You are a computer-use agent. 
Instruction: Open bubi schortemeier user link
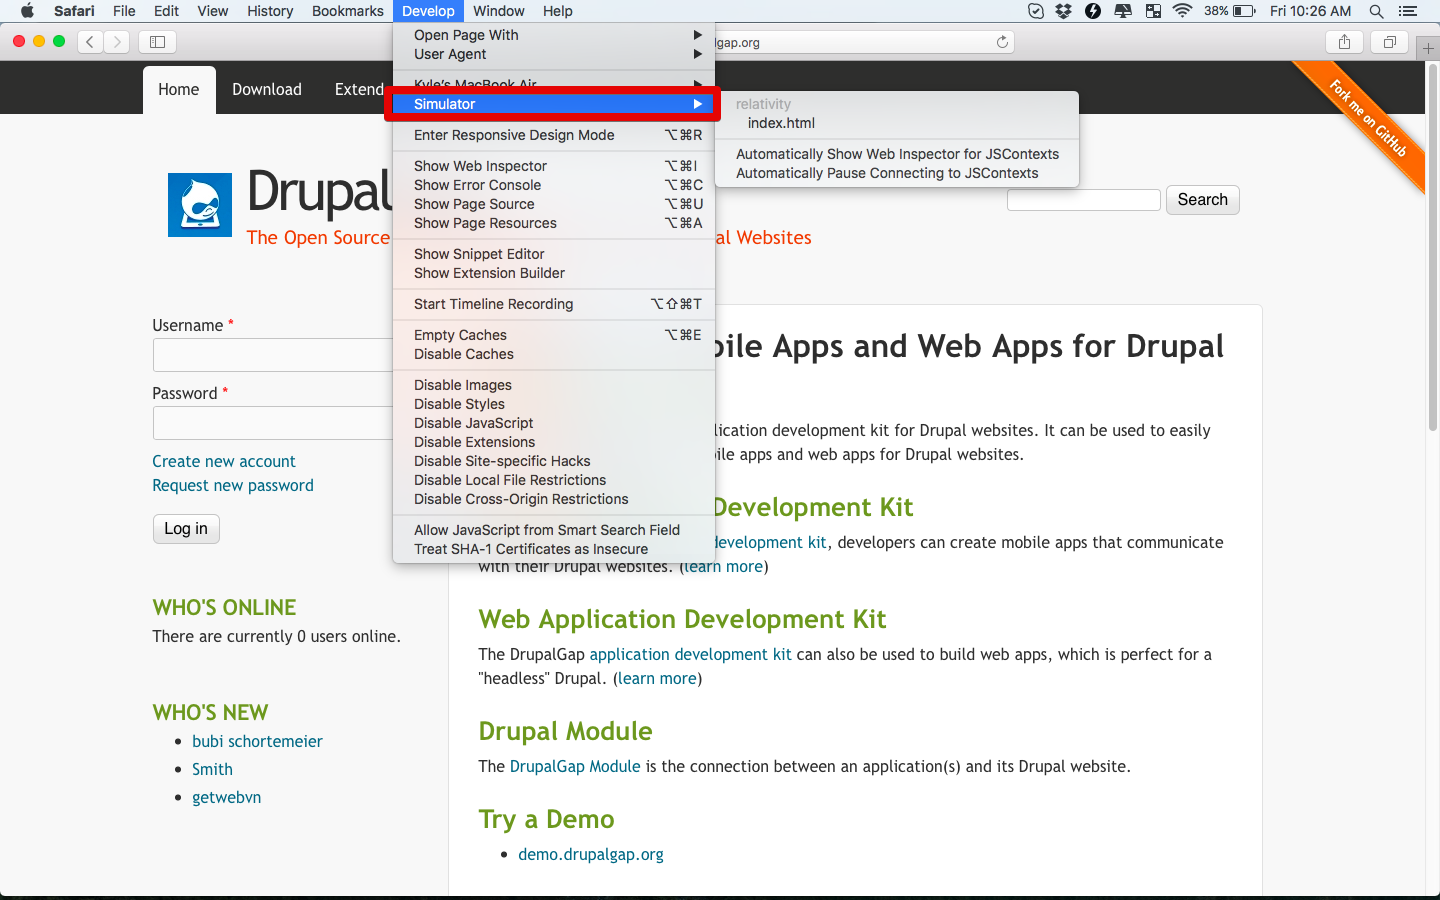click(257, 741)
